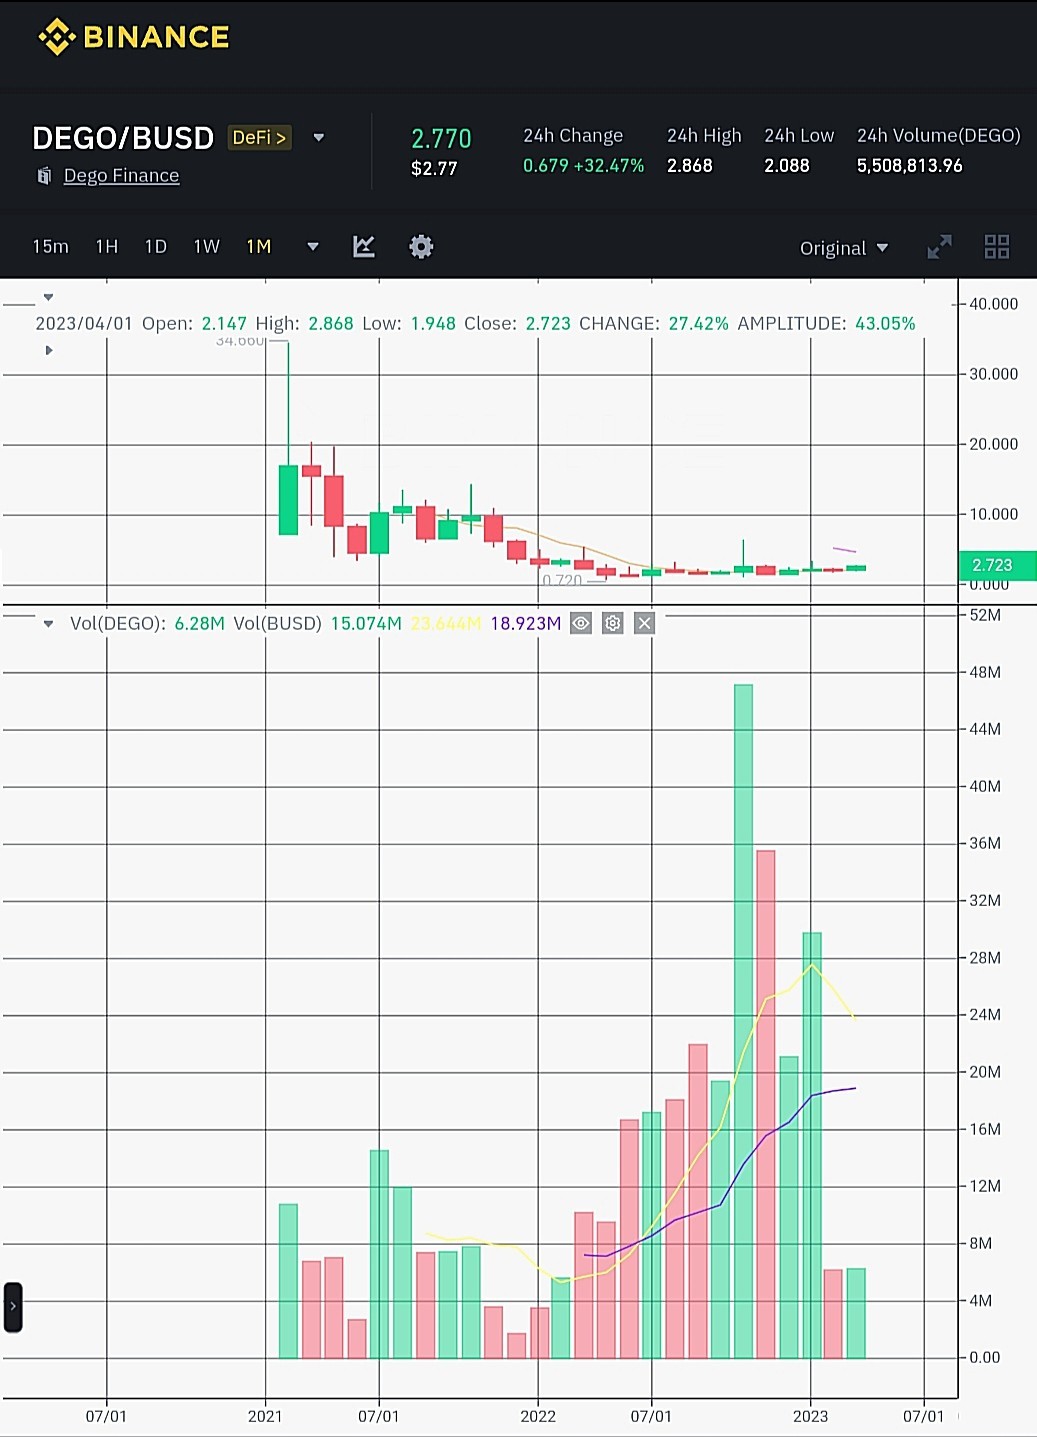The width and height of the screenshot is (1037, 1437).
Task: Click the $2.77 dollar price
Action: (x=434, y=168)
